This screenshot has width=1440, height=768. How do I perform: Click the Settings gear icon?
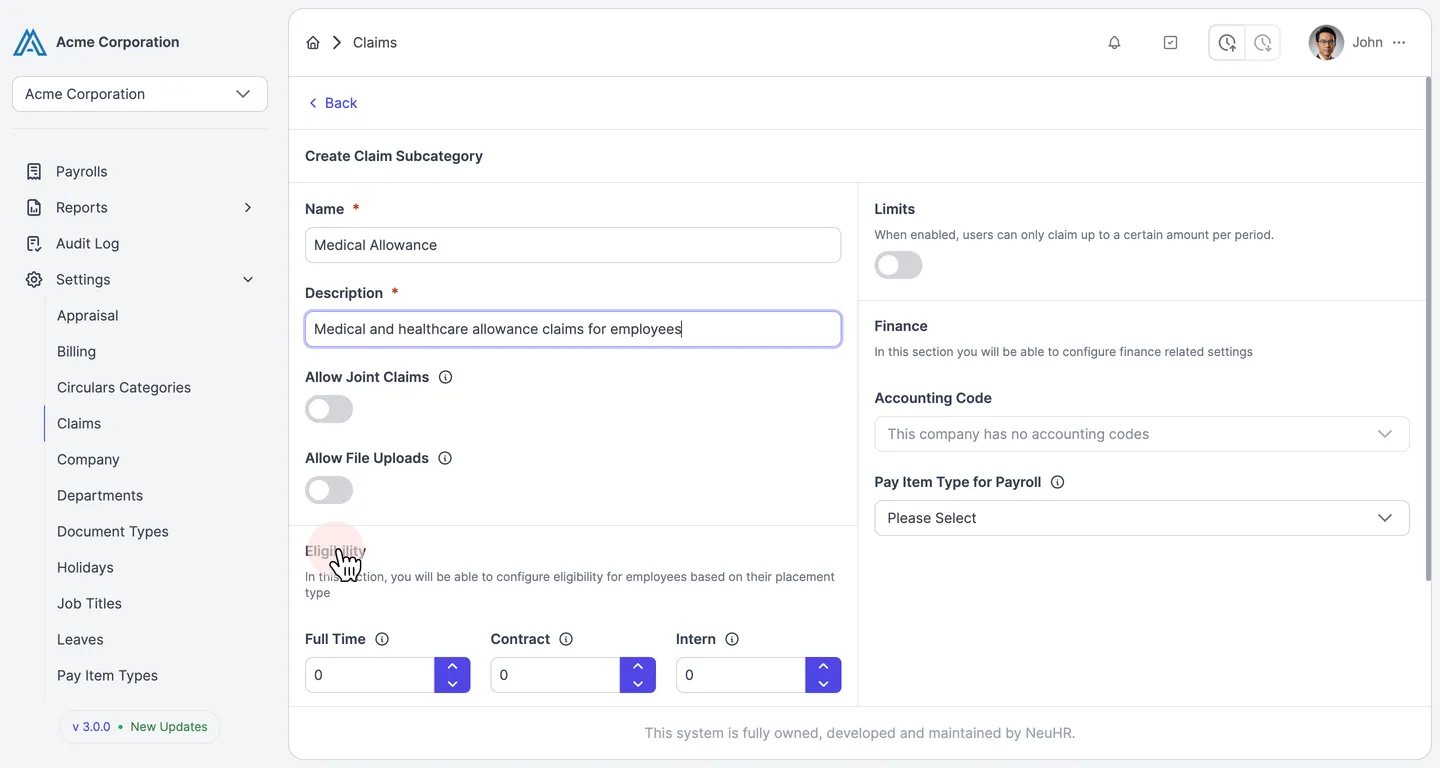[x=34, y=279]
